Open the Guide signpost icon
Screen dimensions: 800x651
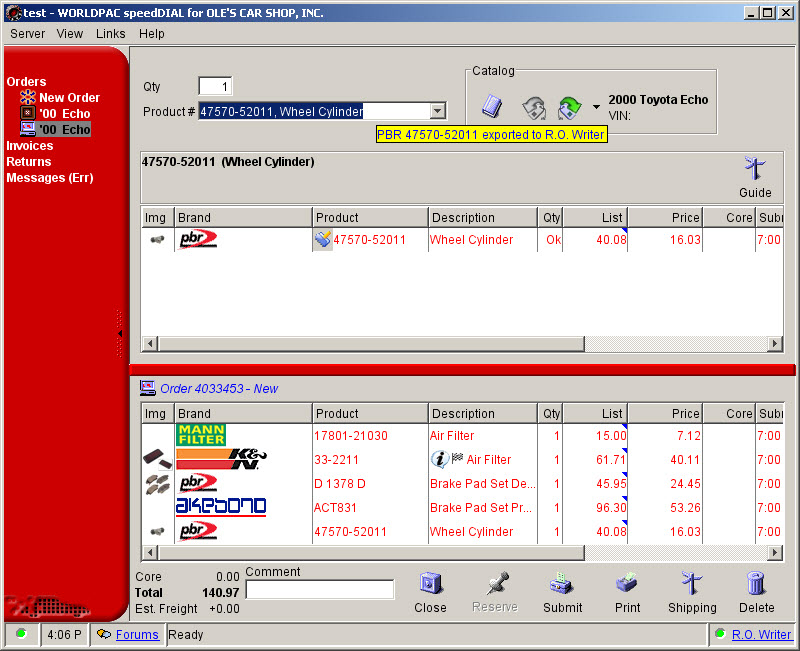click(x=755, y=168)
